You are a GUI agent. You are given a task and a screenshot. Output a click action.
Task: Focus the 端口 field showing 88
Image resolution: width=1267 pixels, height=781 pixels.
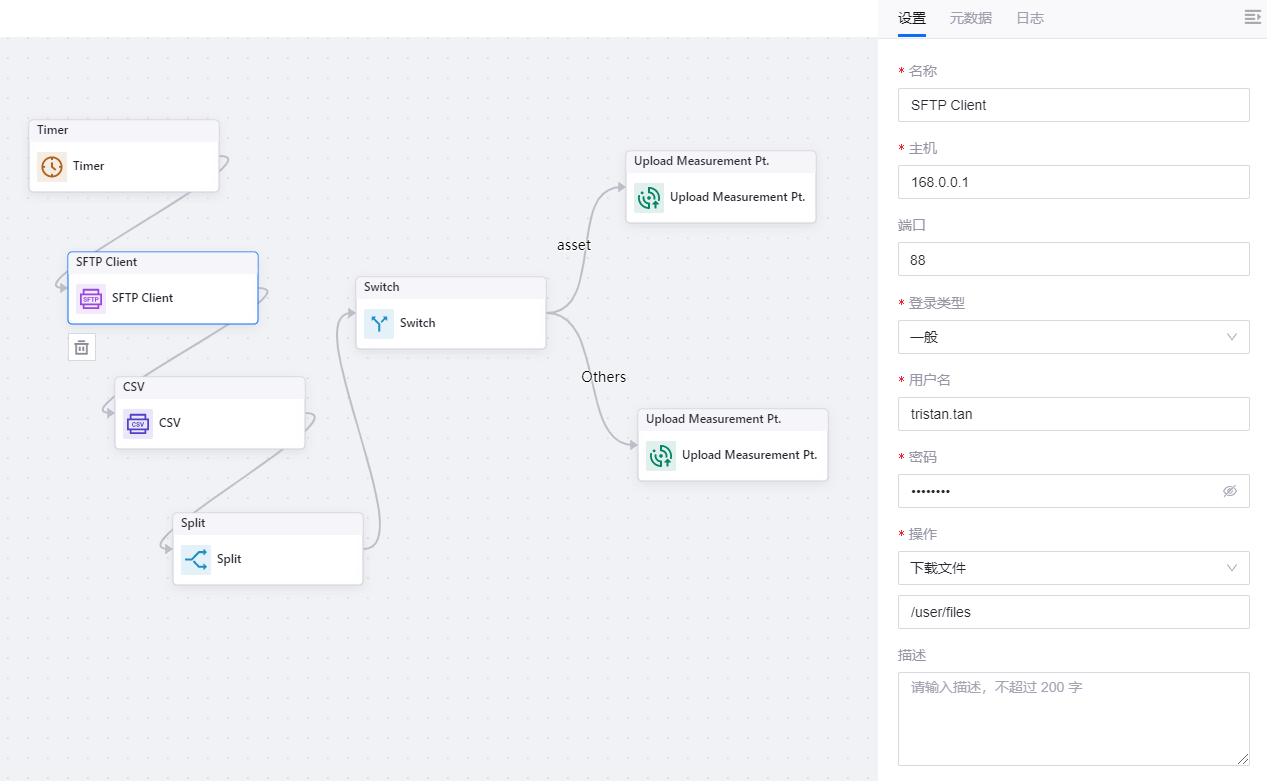(x=1073, y=259)
